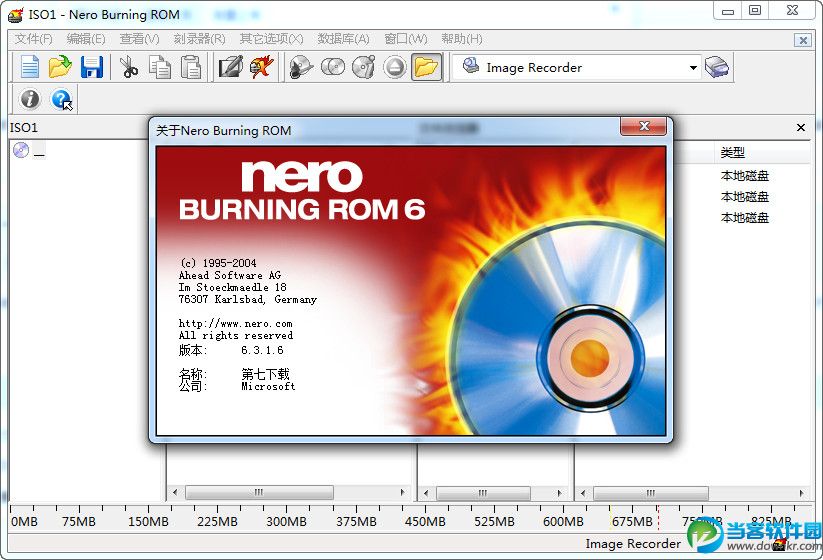
Task: Click the red dashed capacity limit marker
Action: tap(658, 517)
